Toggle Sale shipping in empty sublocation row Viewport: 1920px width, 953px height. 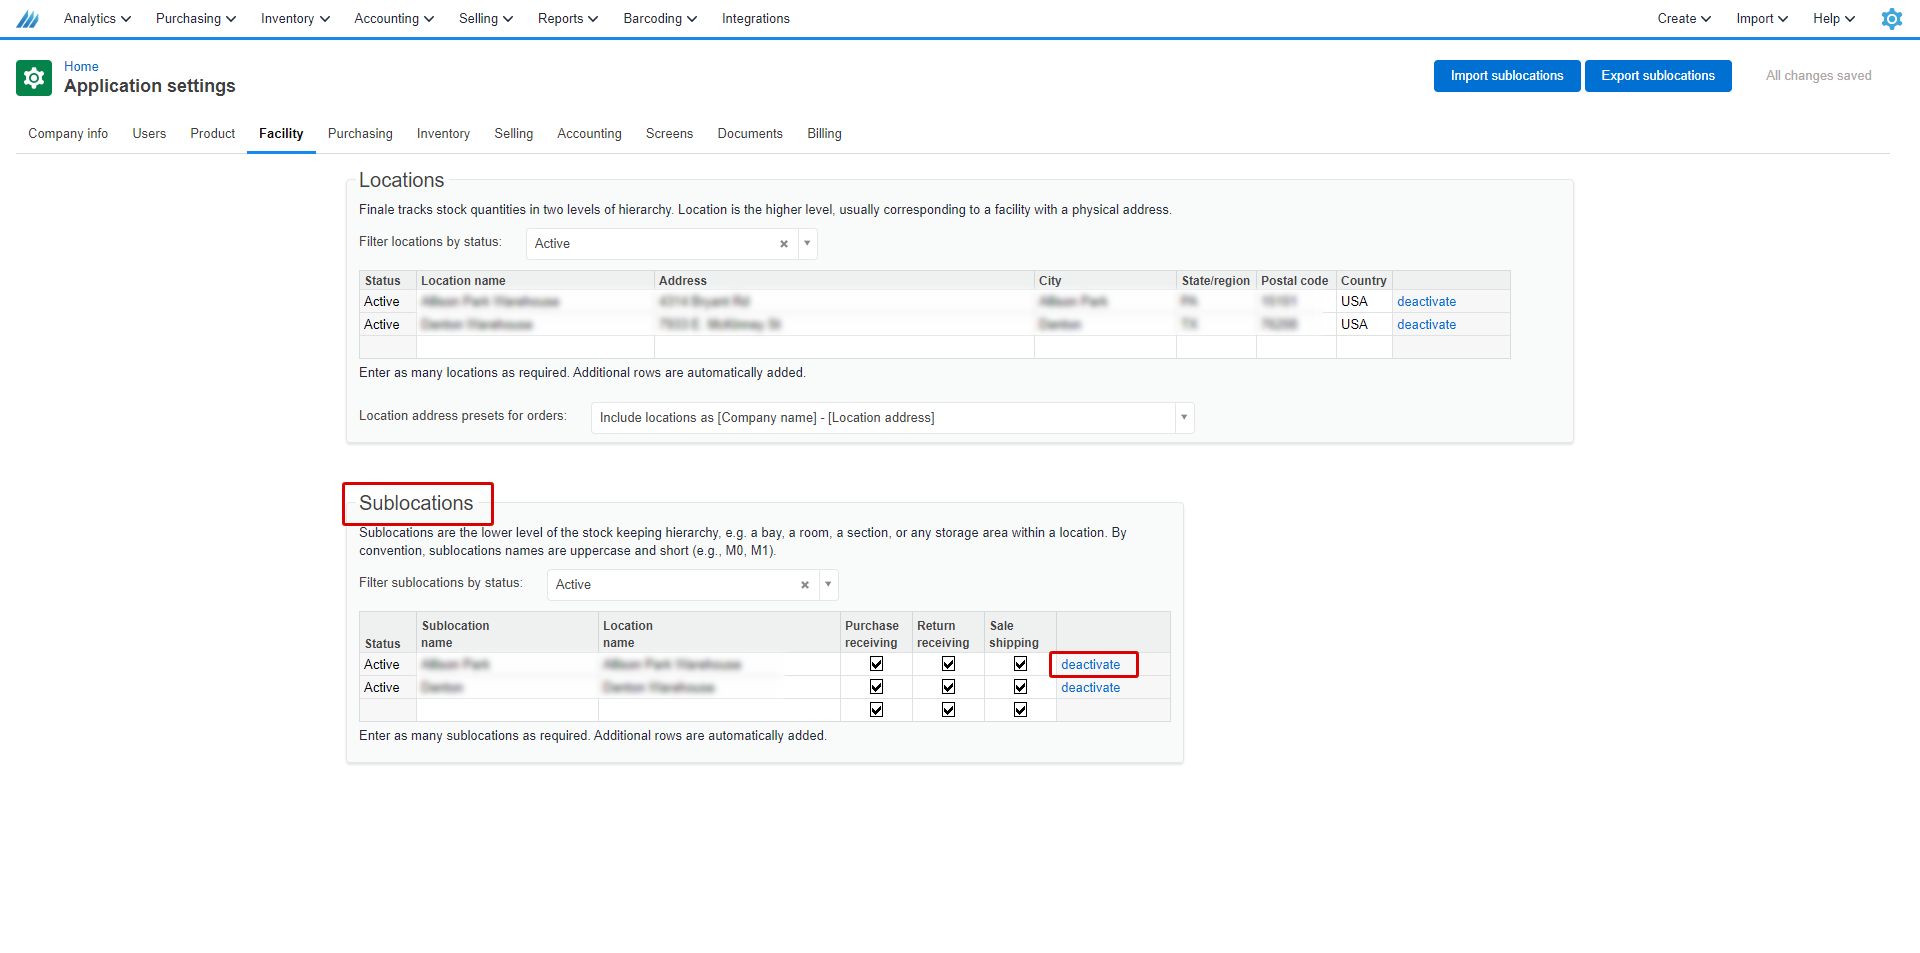click(x=1021, y=710)
